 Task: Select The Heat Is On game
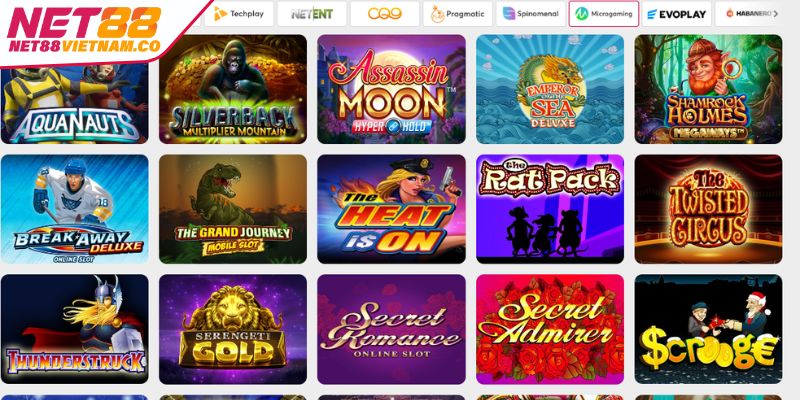(x=391, y=209)
